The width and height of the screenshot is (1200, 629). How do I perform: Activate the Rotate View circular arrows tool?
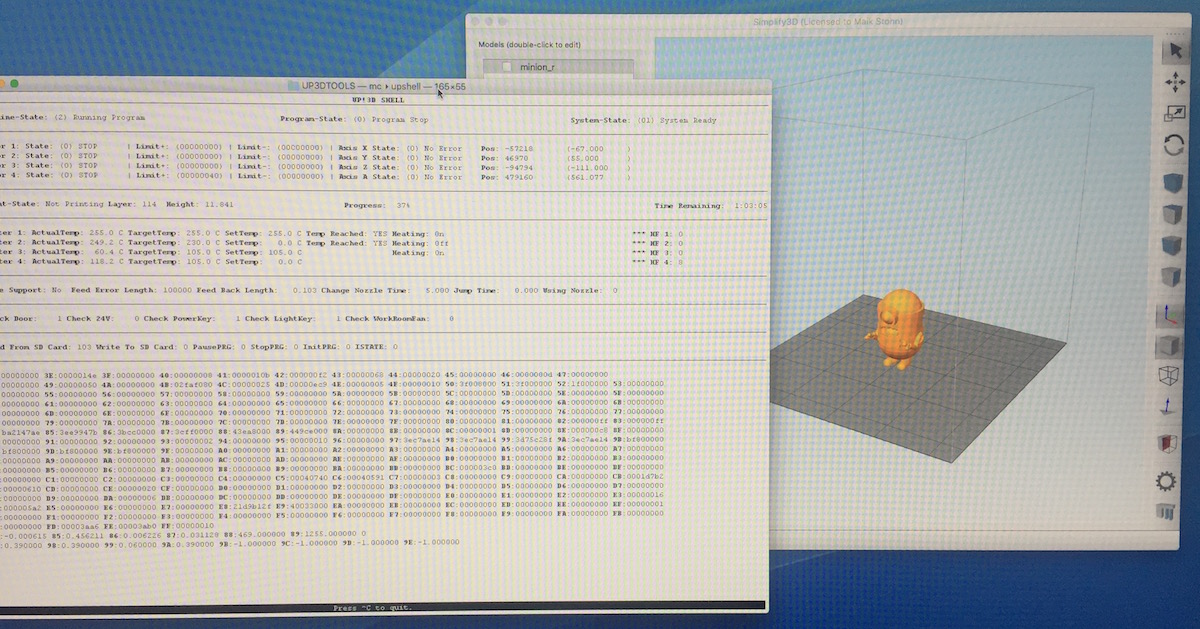click(1176, 145)
